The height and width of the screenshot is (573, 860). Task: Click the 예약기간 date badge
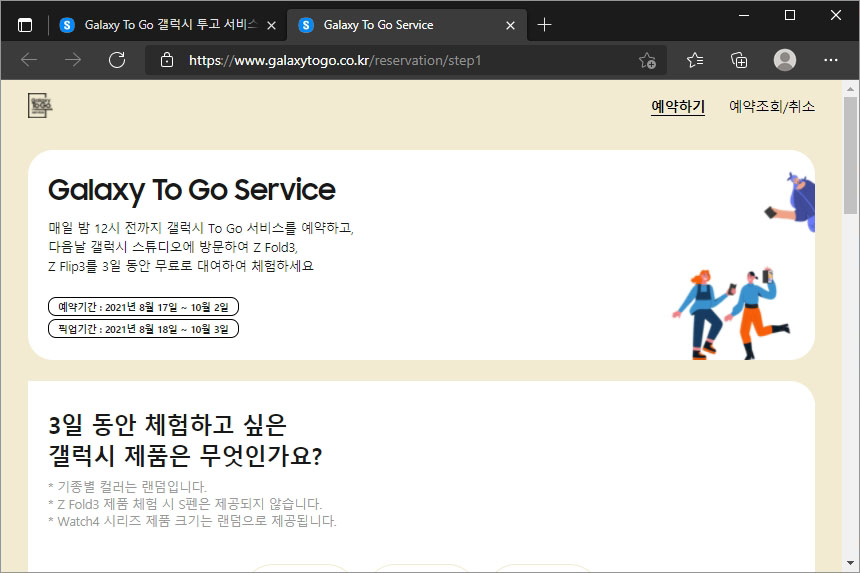(x=144, y=307)
